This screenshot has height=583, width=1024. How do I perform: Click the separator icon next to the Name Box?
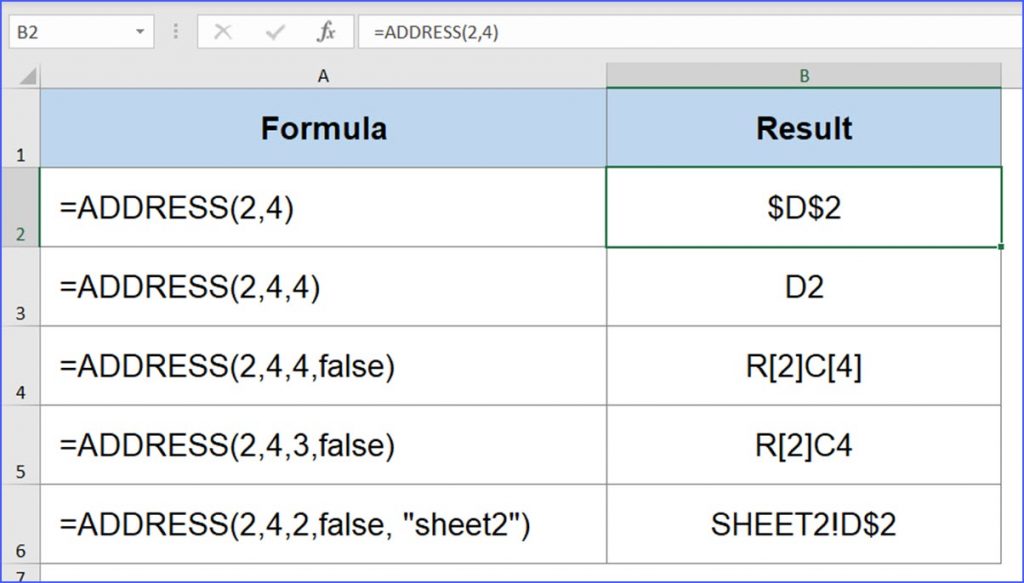175,31
